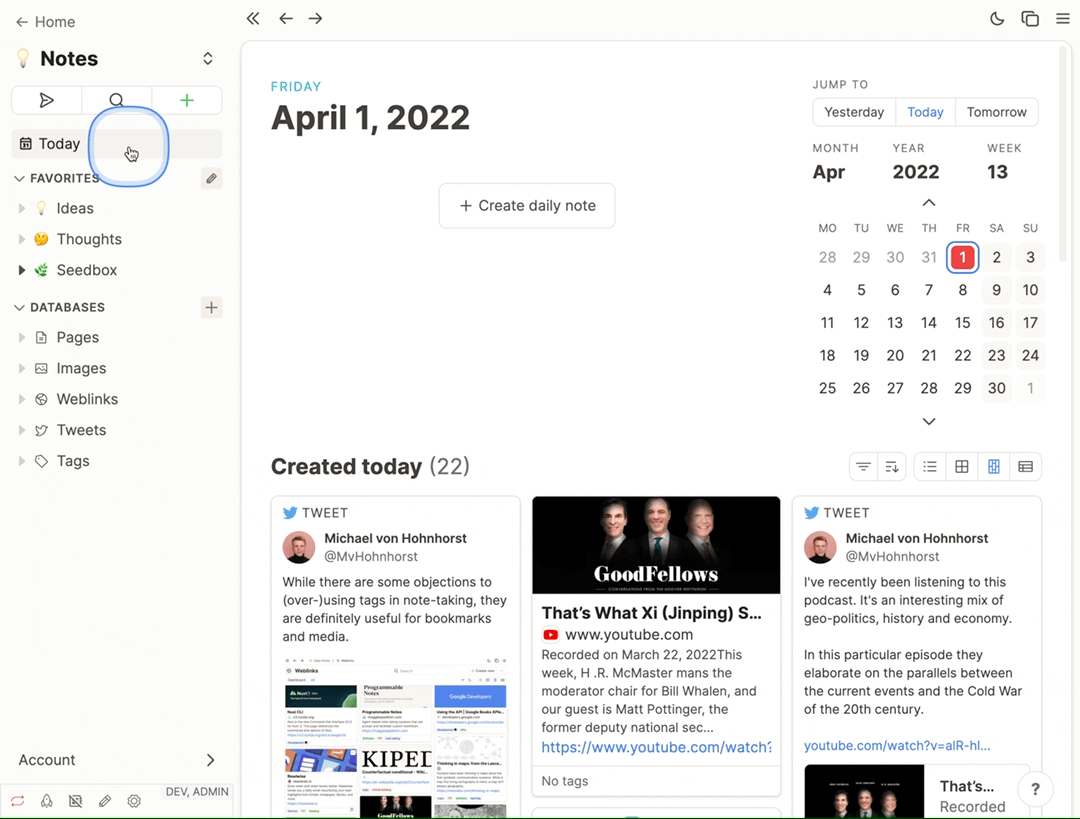Switch to list view layout
Image resolution: width=1080 pixels, height=819 pixels.
[x=930, y=467]
